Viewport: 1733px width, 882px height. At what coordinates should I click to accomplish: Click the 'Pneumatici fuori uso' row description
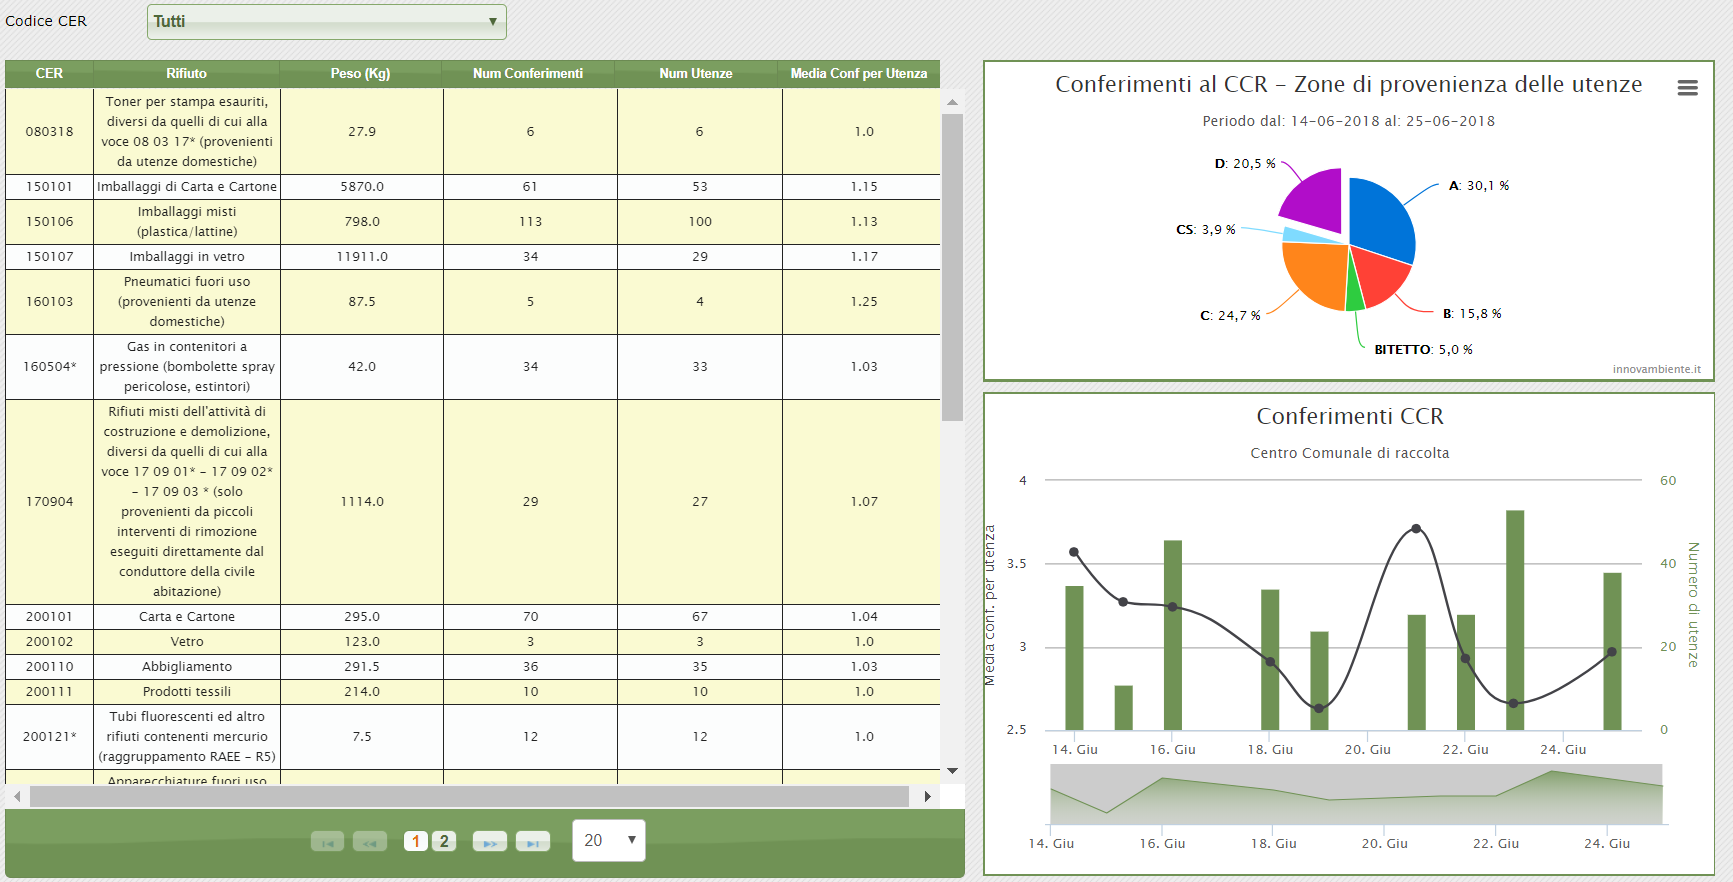(x=187, y=301)
